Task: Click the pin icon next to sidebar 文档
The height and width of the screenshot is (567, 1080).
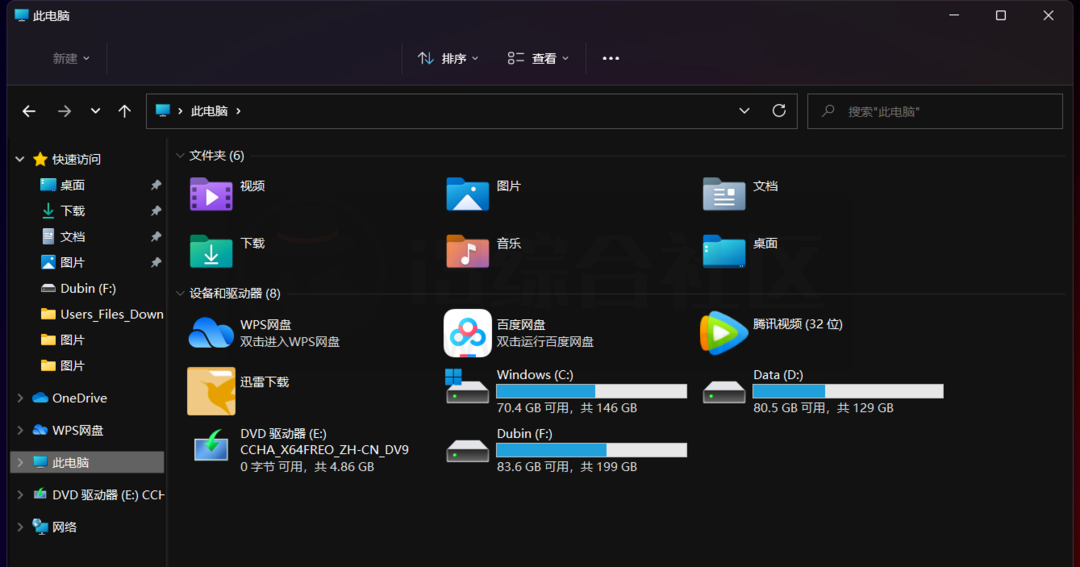Action: (156, 236)
